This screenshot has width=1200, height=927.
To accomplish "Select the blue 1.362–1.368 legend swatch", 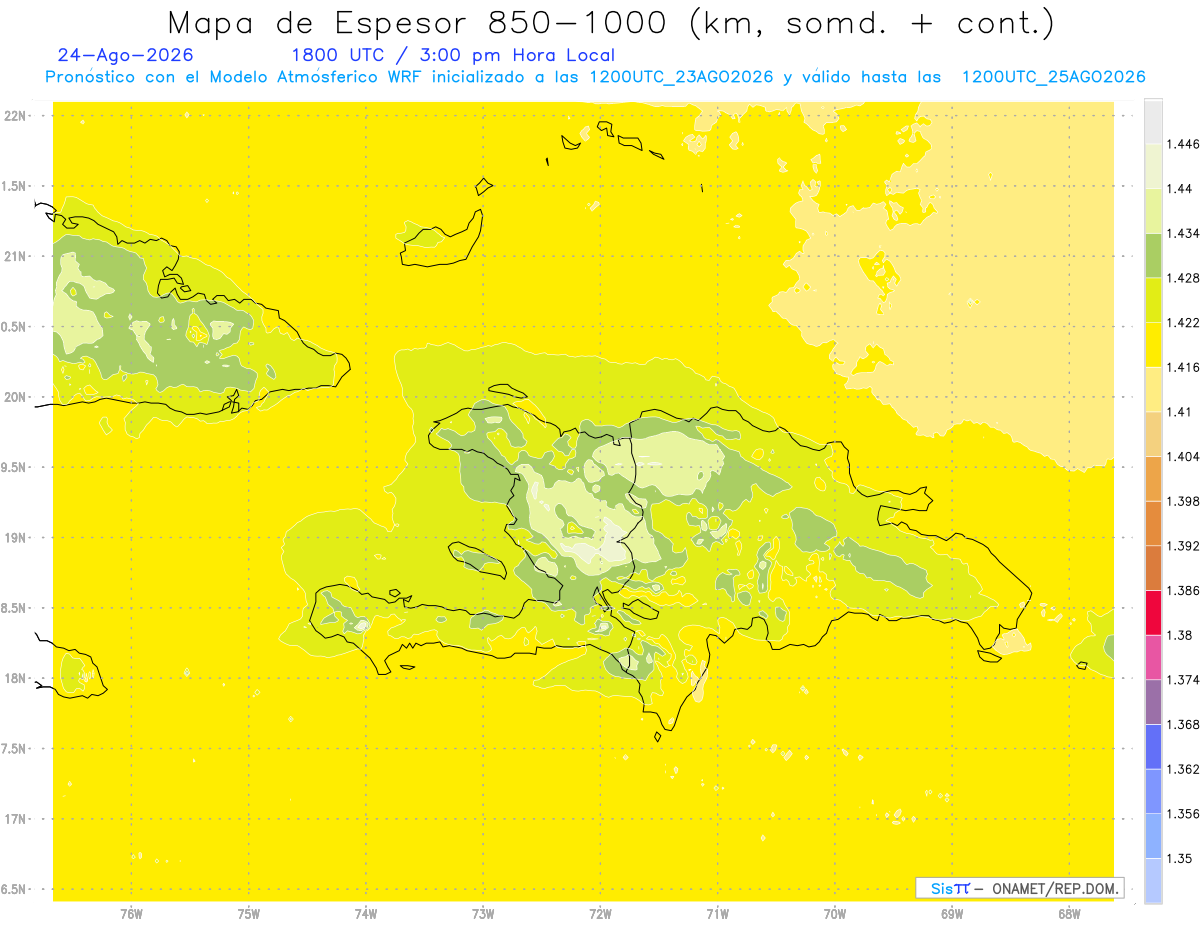I will [1153, 746].
